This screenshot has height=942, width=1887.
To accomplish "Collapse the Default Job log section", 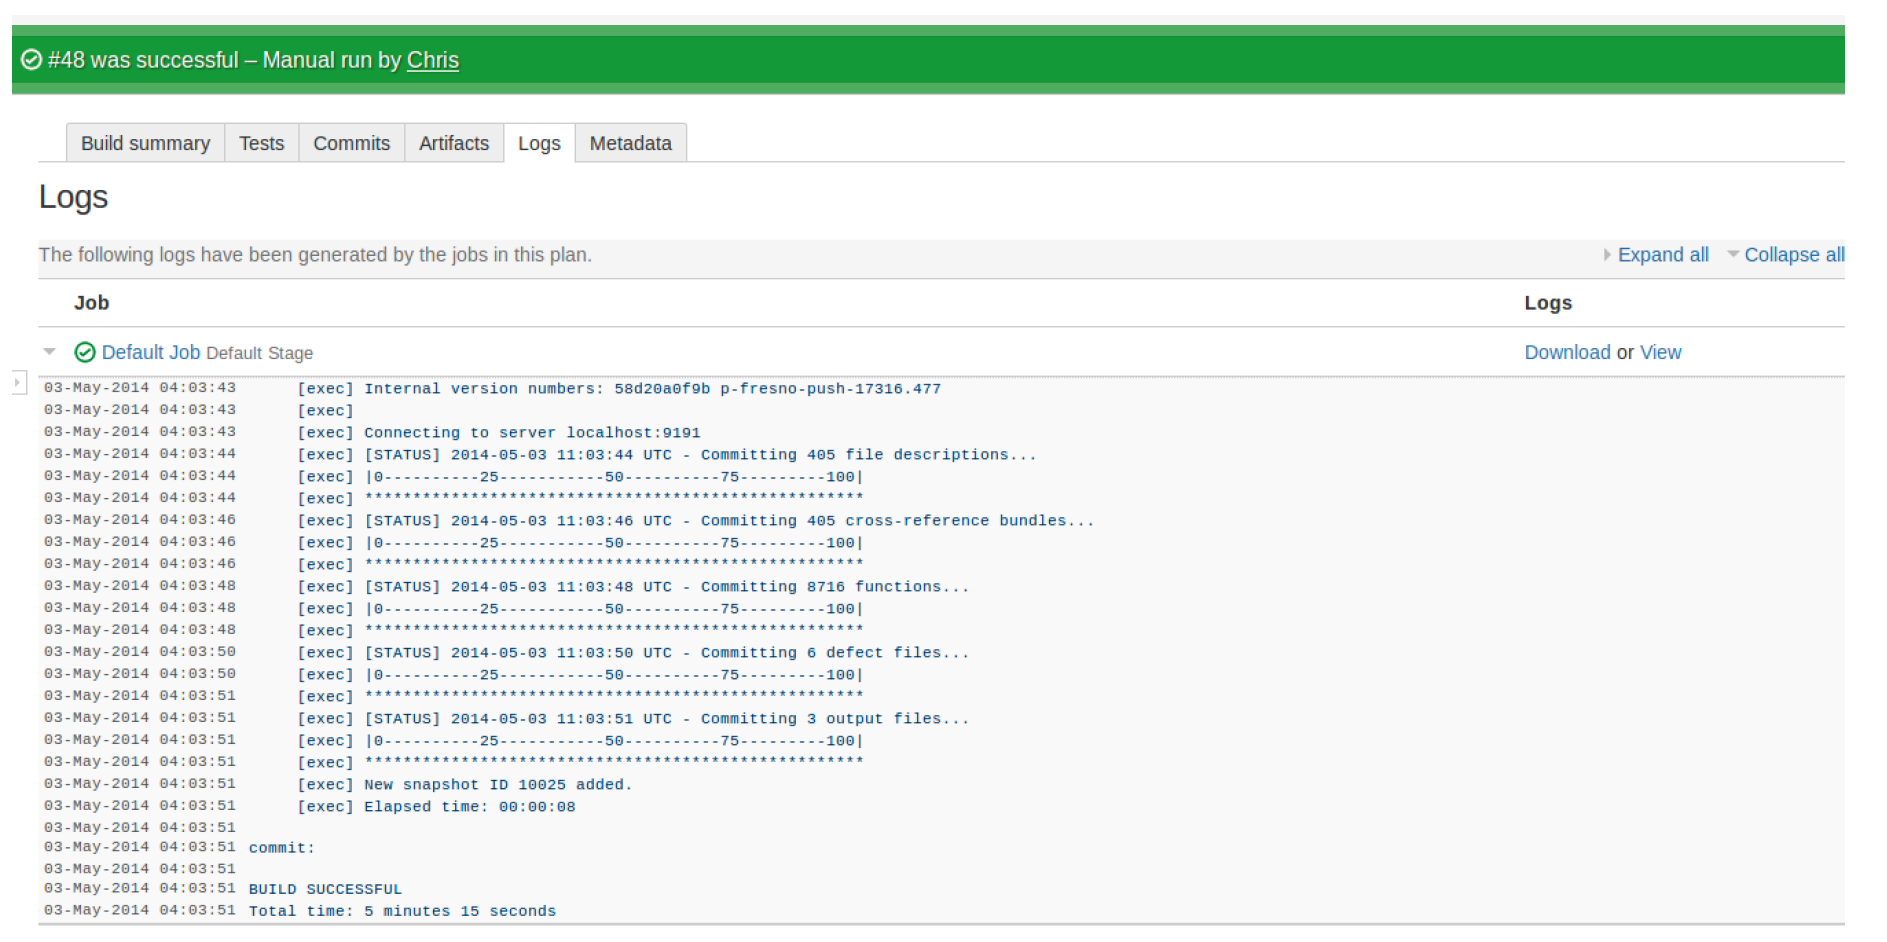I will pyautogui.click(x=49, y=351).
